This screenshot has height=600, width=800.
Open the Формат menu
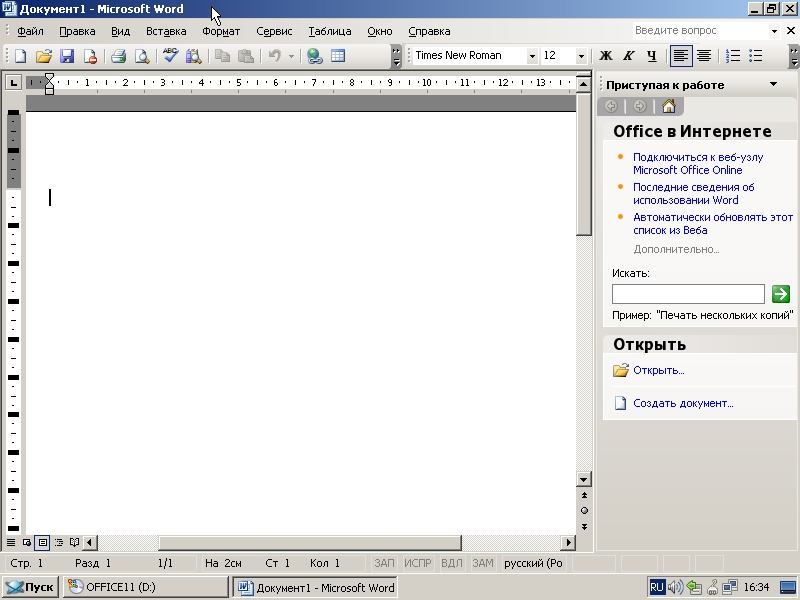point(221,31)
